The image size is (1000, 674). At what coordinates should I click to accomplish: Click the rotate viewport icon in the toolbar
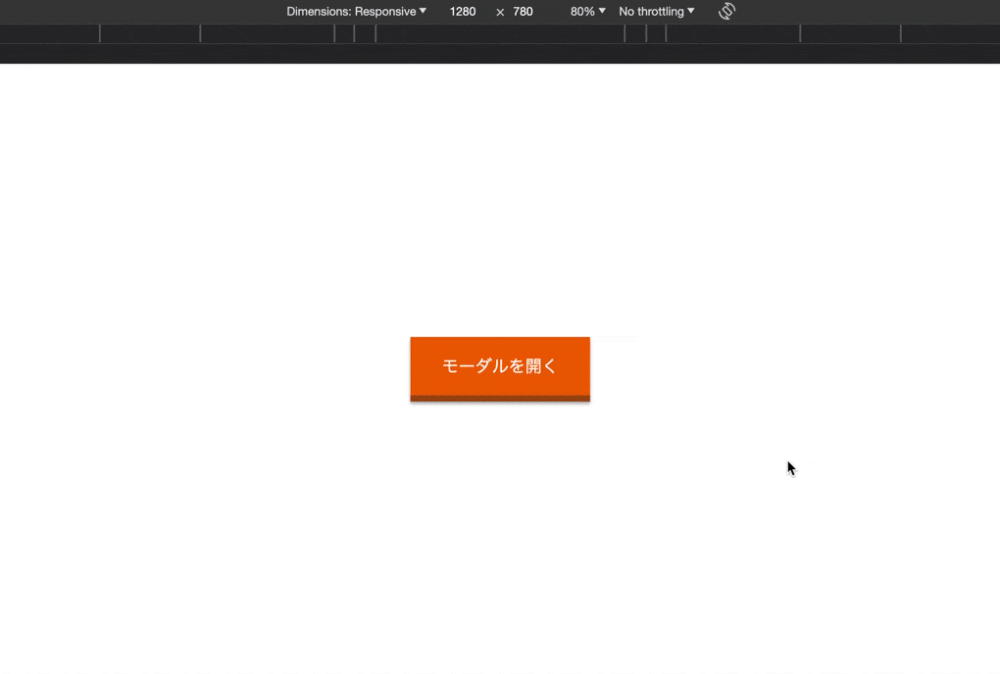tap(726, 11)
